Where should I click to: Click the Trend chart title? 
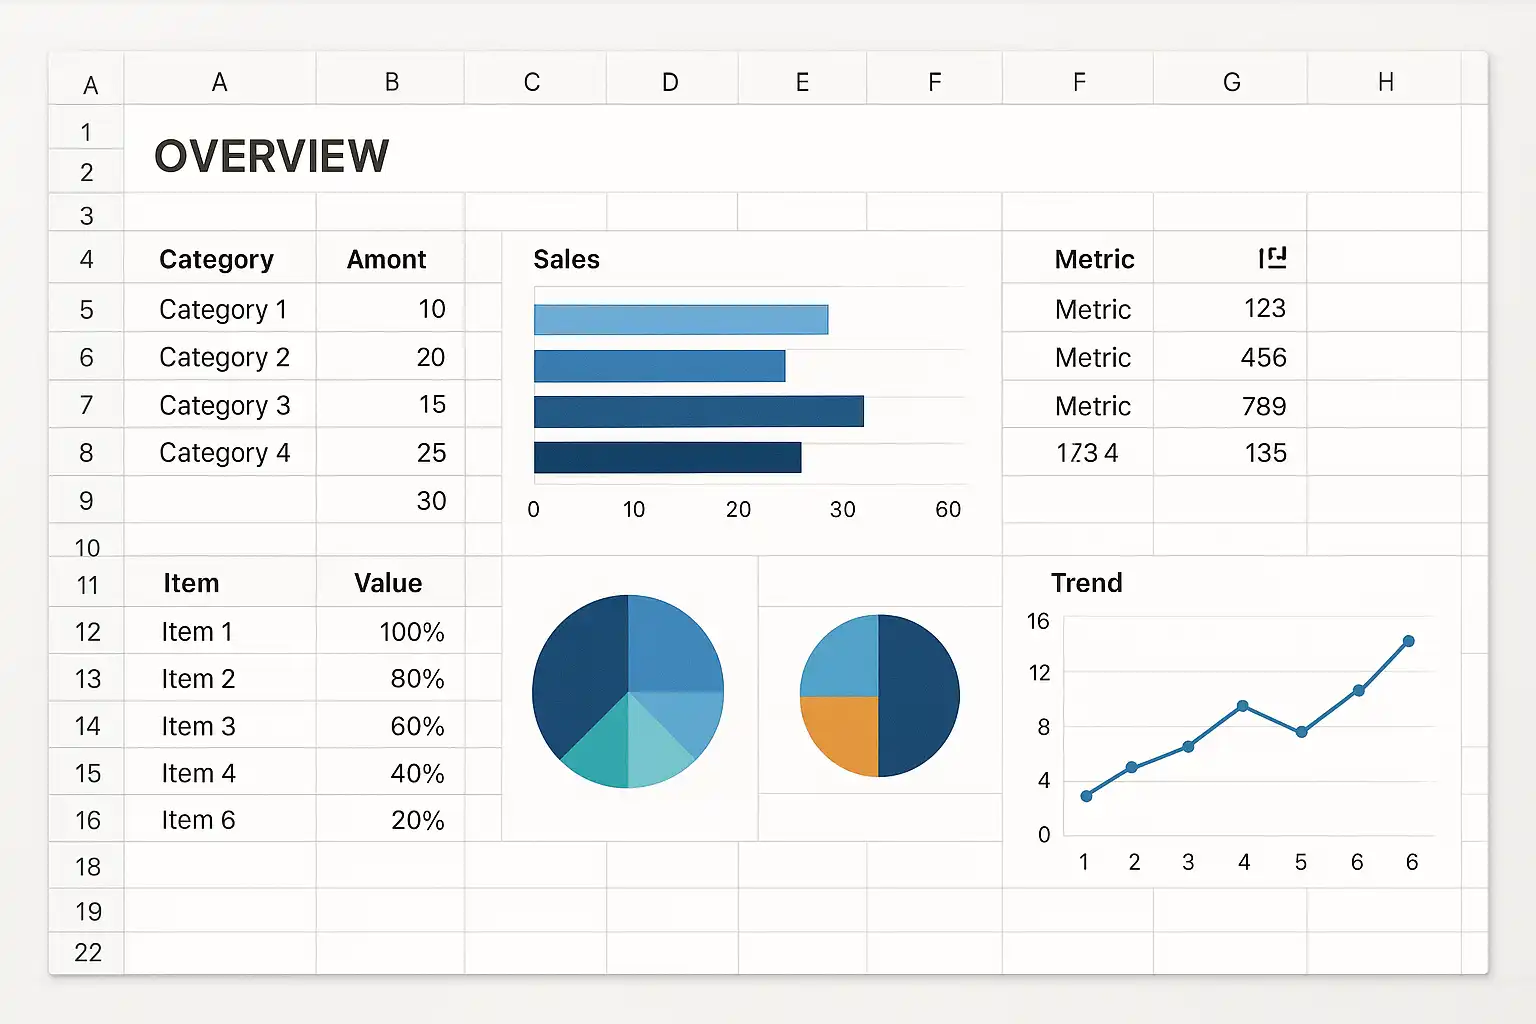point(1086,582)
